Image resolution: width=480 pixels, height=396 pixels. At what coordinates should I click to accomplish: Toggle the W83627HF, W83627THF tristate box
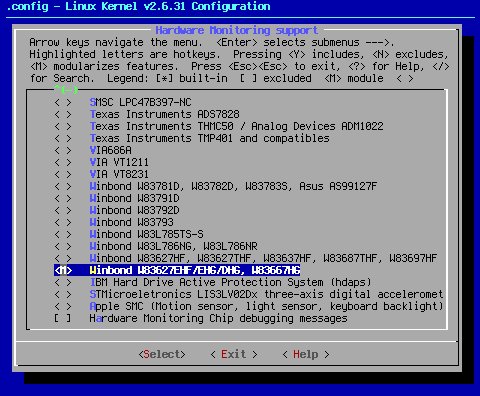(x=63, y=258)
